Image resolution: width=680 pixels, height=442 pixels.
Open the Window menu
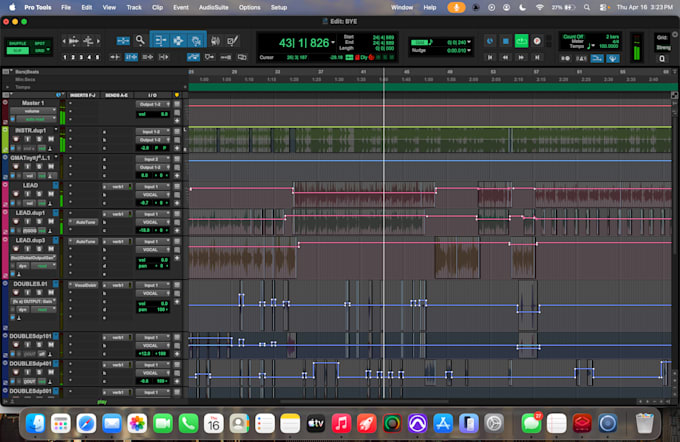tap(402, 7)
